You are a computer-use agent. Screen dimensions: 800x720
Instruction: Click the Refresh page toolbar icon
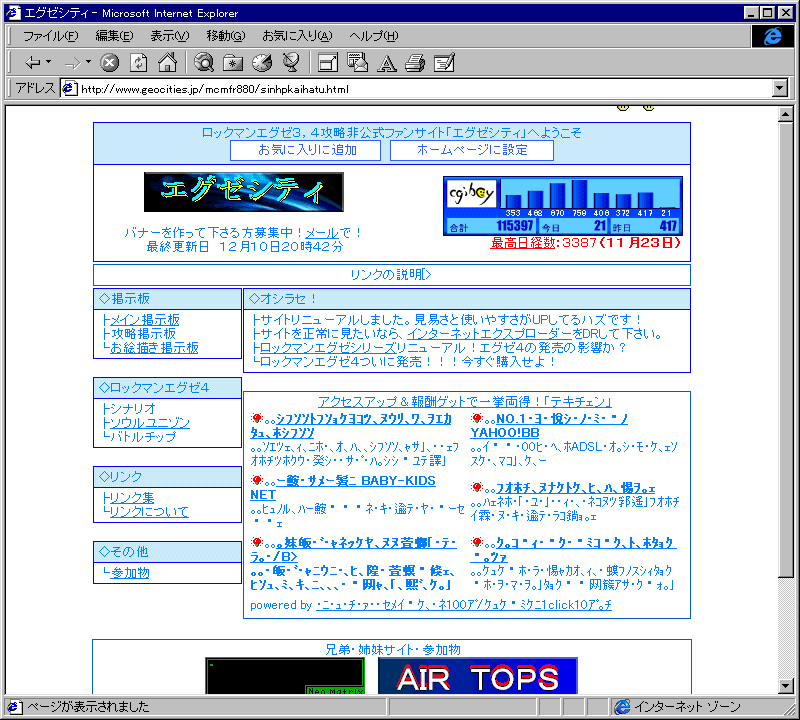[x=138, y=63]
